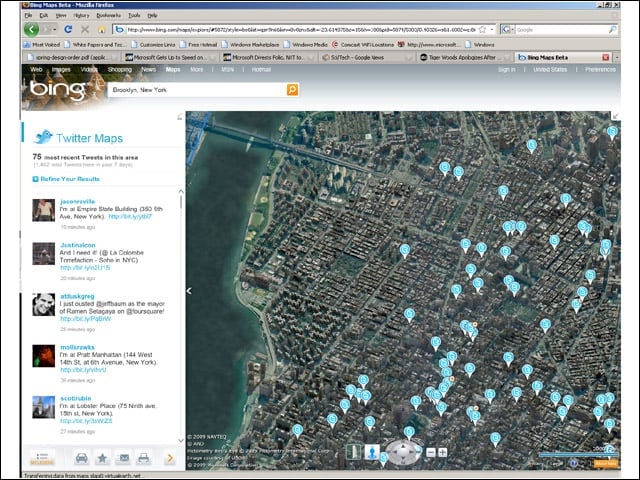640x480 pixels.
Task: Adjust the map slider at bottom right
Action: tap(578, 454)
